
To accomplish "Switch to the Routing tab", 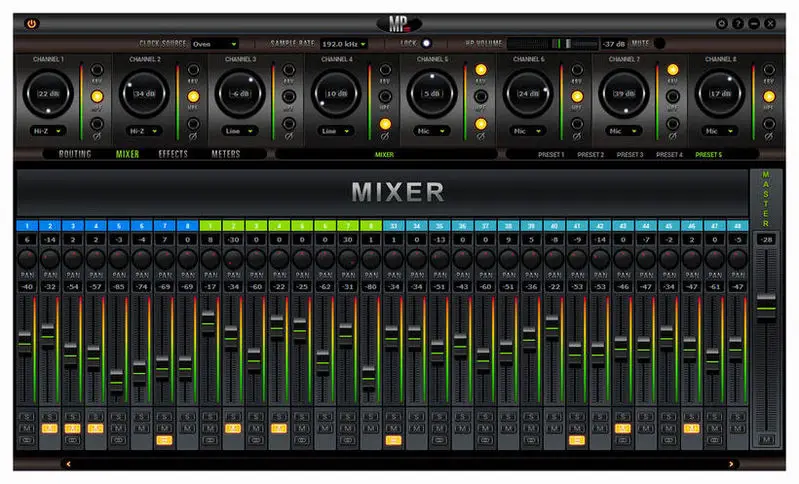I will click(x=75, y=155).
